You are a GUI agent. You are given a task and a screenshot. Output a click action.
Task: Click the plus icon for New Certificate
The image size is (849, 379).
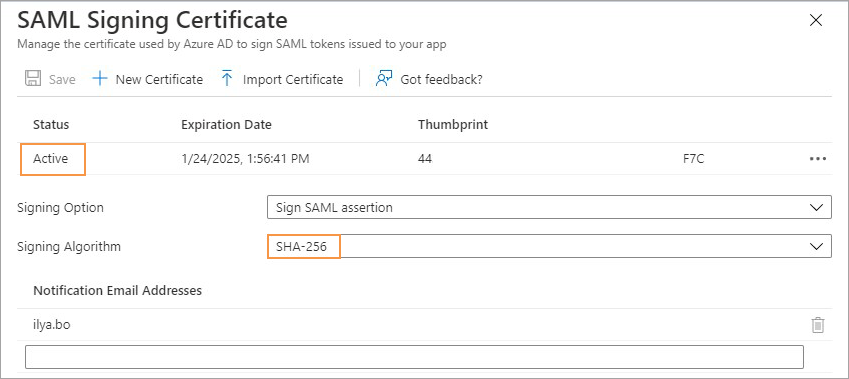(100, 79)
